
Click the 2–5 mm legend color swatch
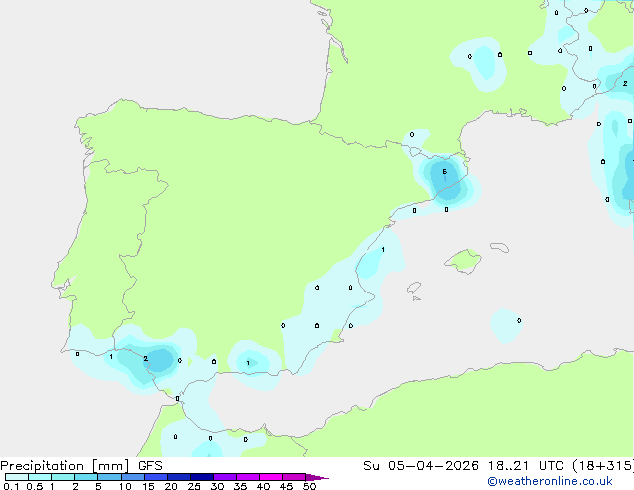tap(86, 477)
